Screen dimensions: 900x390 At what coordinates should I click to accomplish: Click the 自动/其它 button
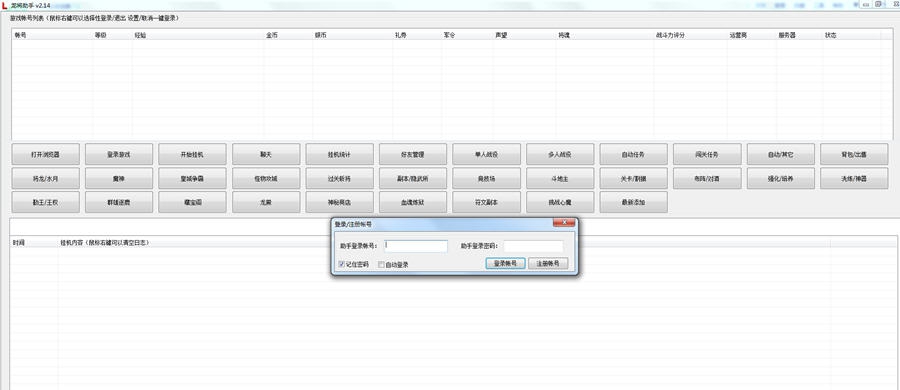click(781, 155)
